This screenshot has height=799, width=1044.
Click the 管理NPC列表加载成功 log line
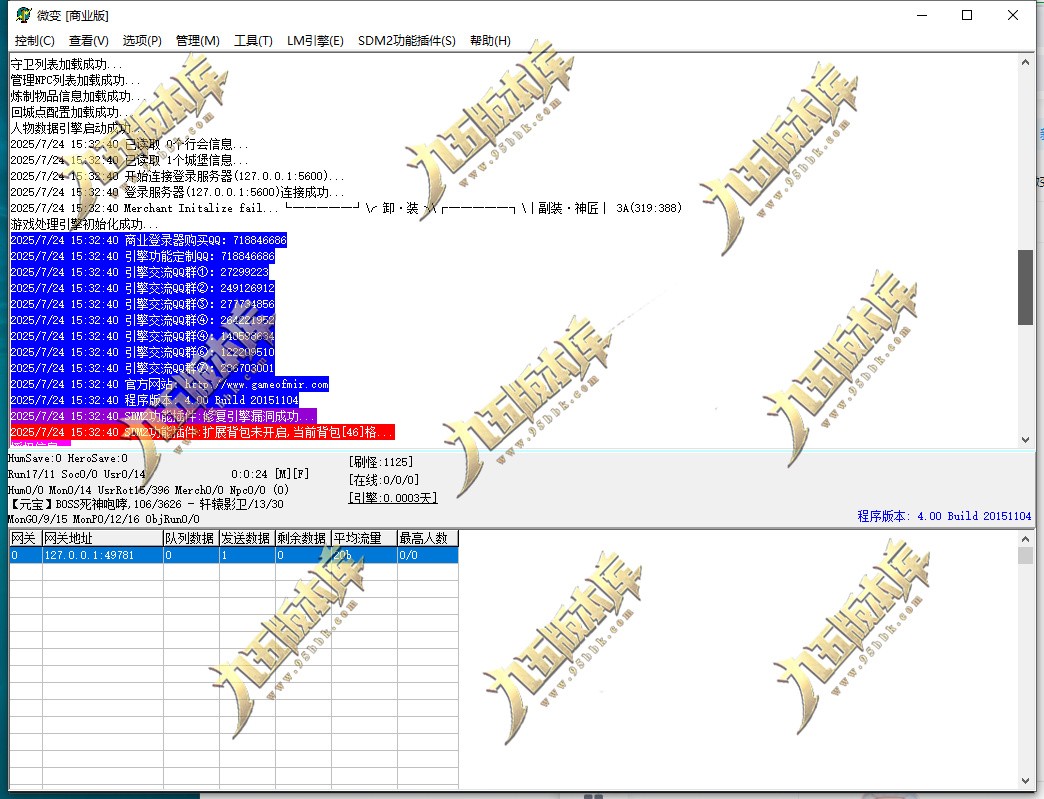pos(75,81)
